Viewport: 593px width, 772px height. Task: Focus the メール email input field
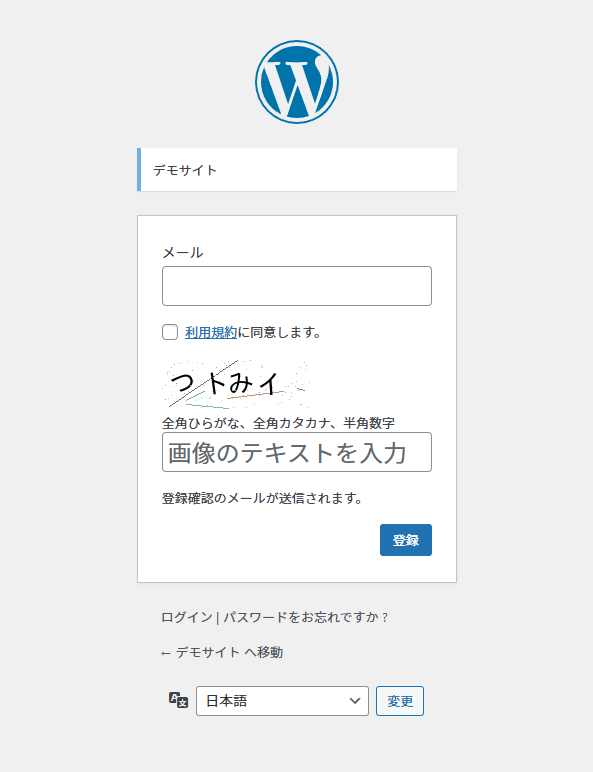[x=297, y=286]
